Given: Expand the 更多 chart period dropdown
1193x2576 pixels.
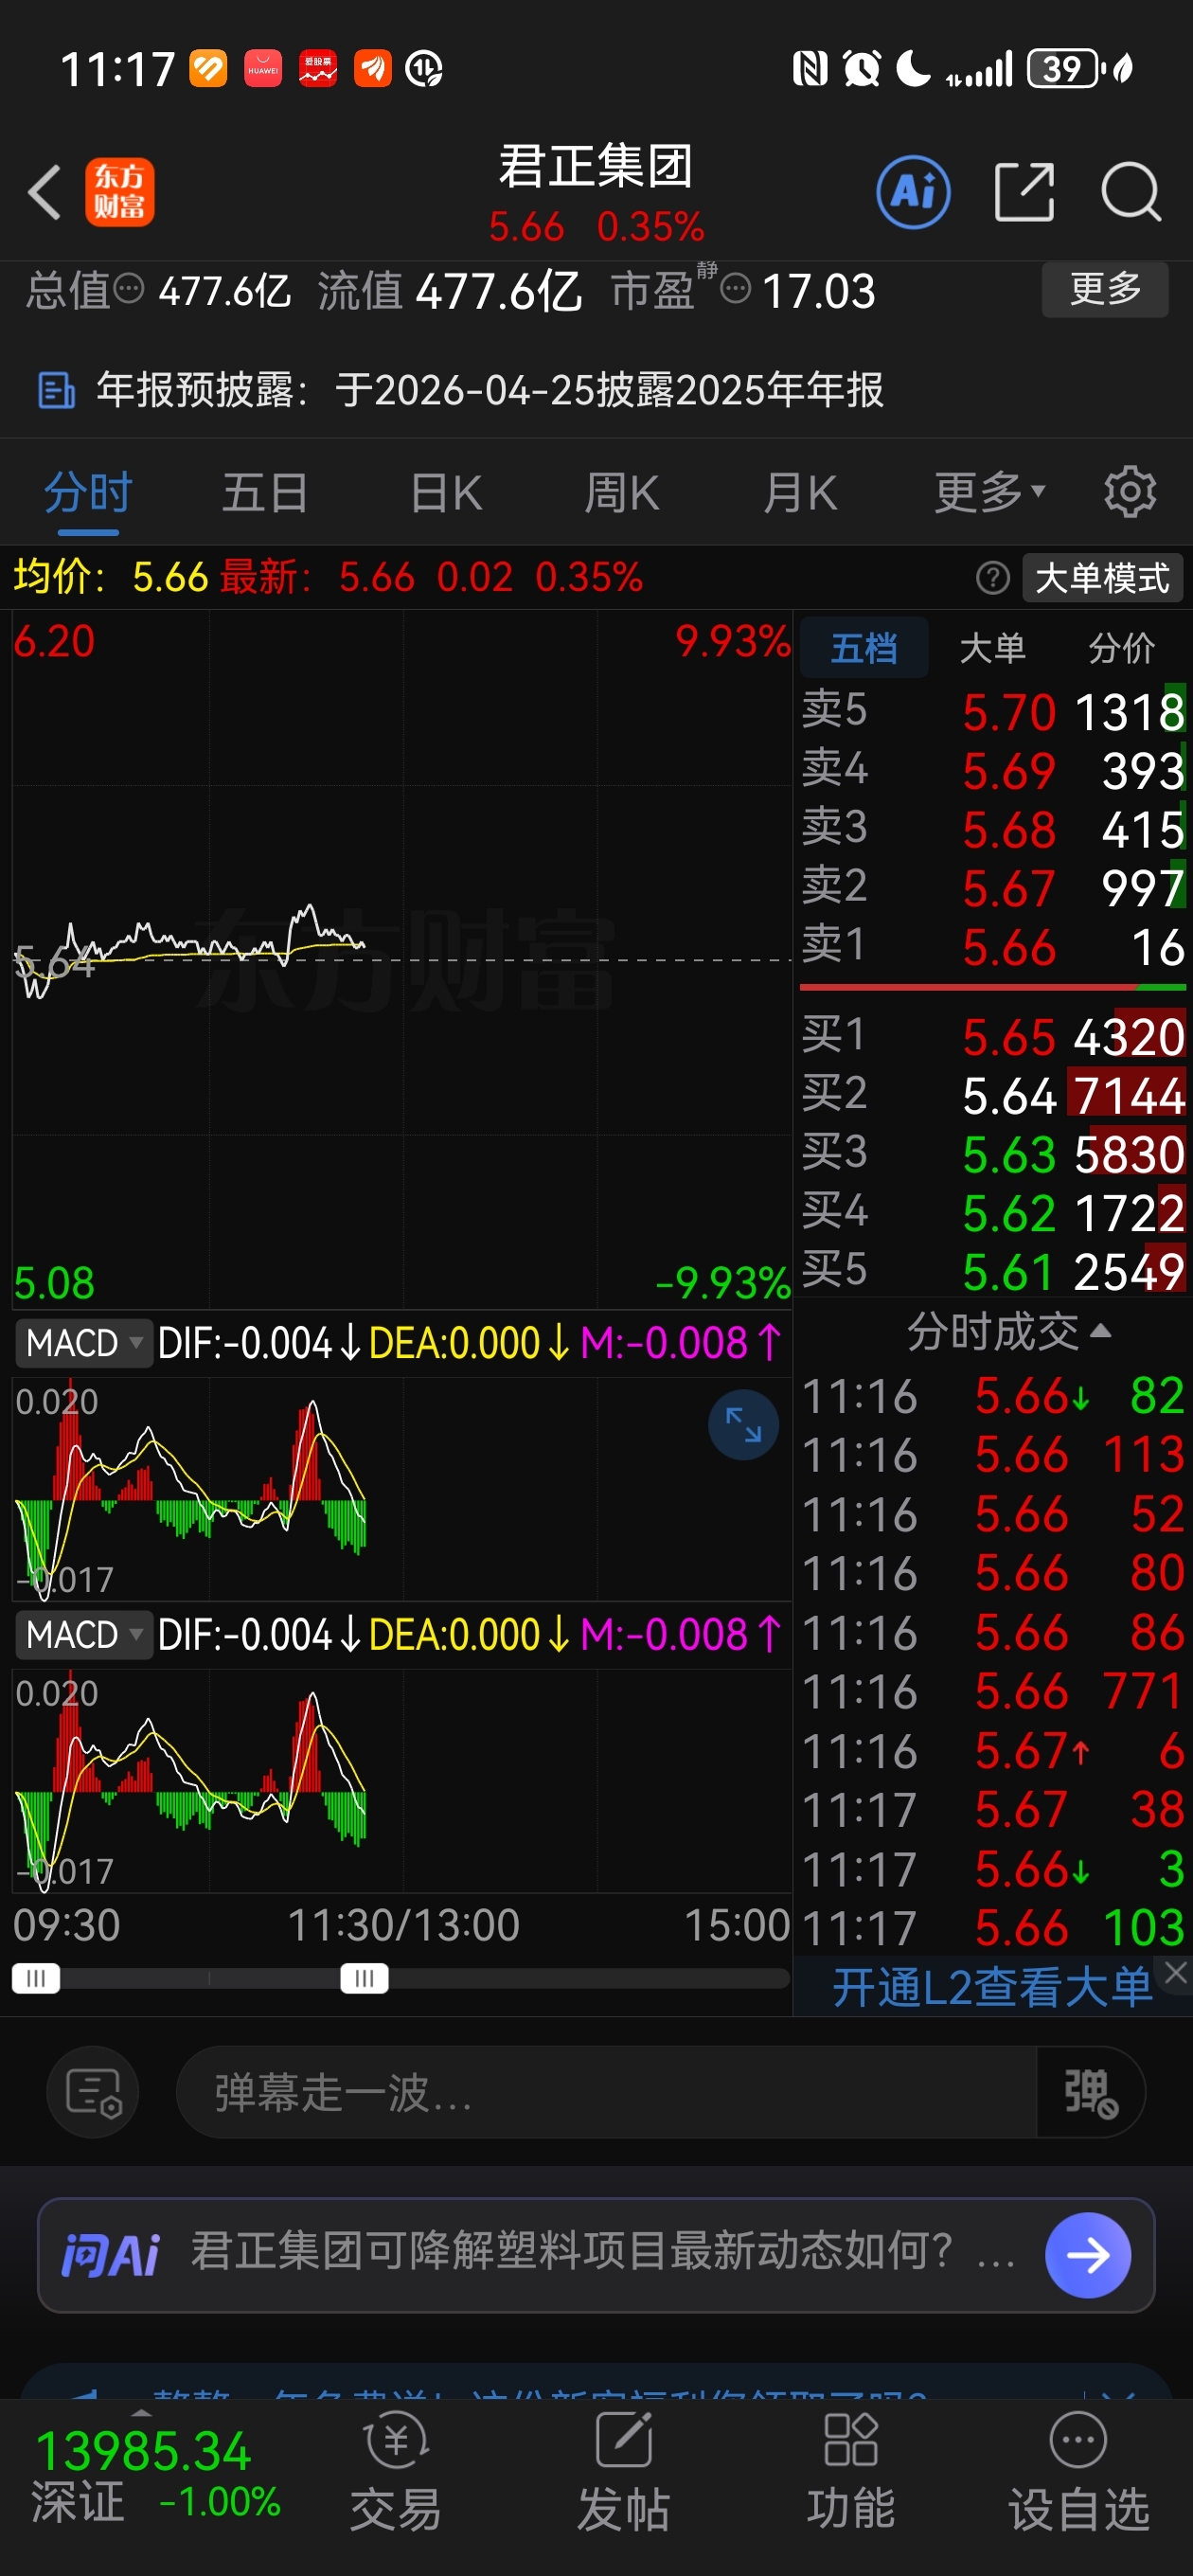Looking at the screenshot, I should [989, 492].
